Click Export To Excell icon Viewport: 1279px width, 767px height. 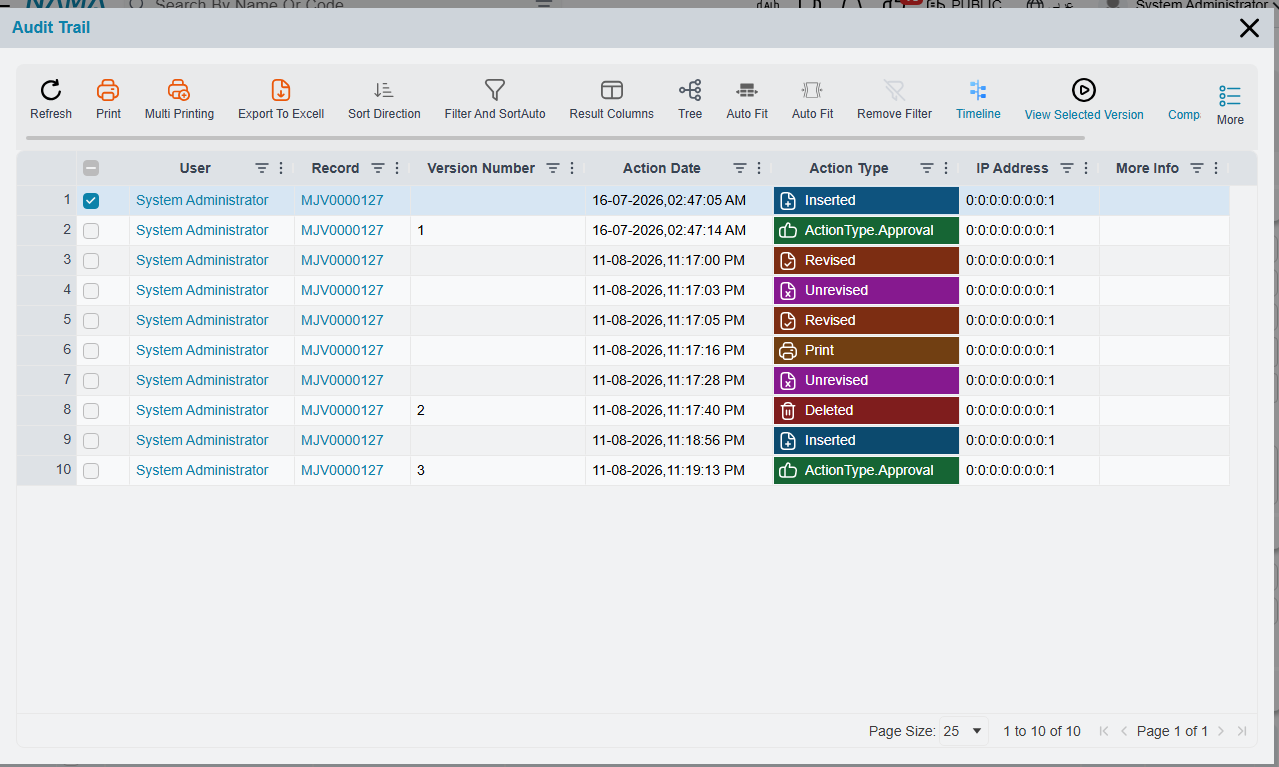tap(281, 90)
